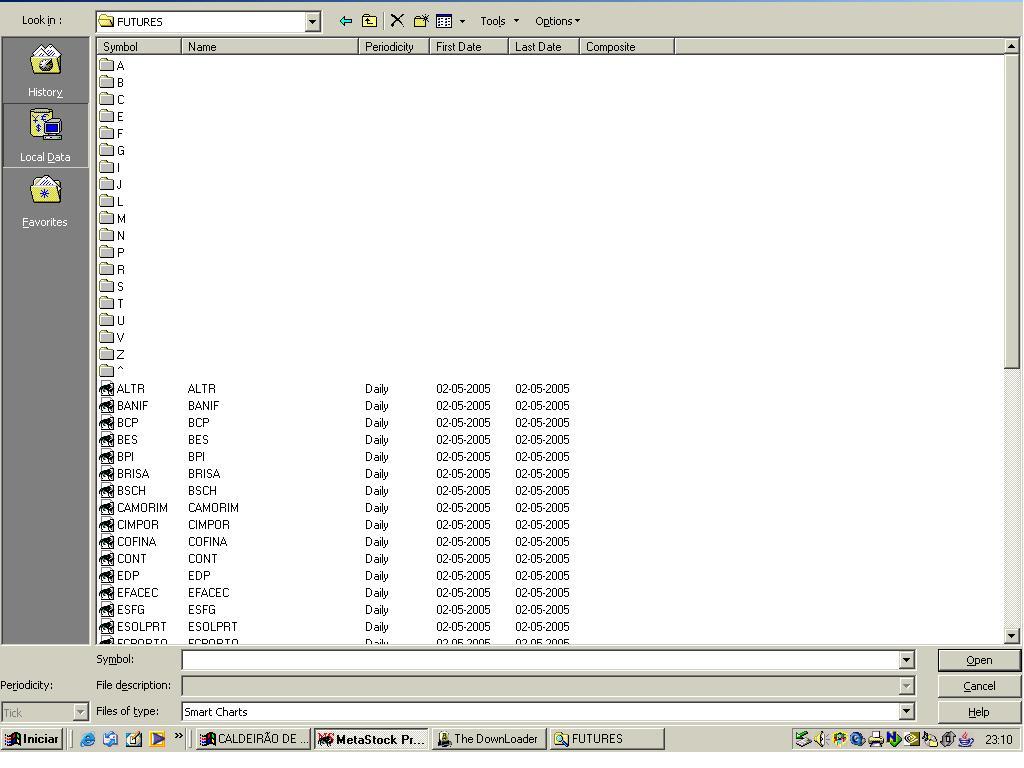Image resolution: width=1024 pixels, height=768 pixels.
Task: Open the History sidebar icon
Action: 45,60
